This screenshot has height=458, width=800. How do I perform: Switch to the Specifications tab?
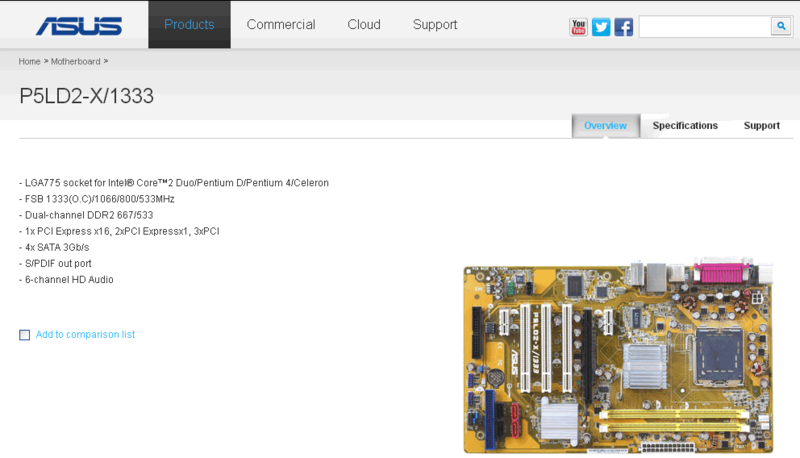click(685, 126)
